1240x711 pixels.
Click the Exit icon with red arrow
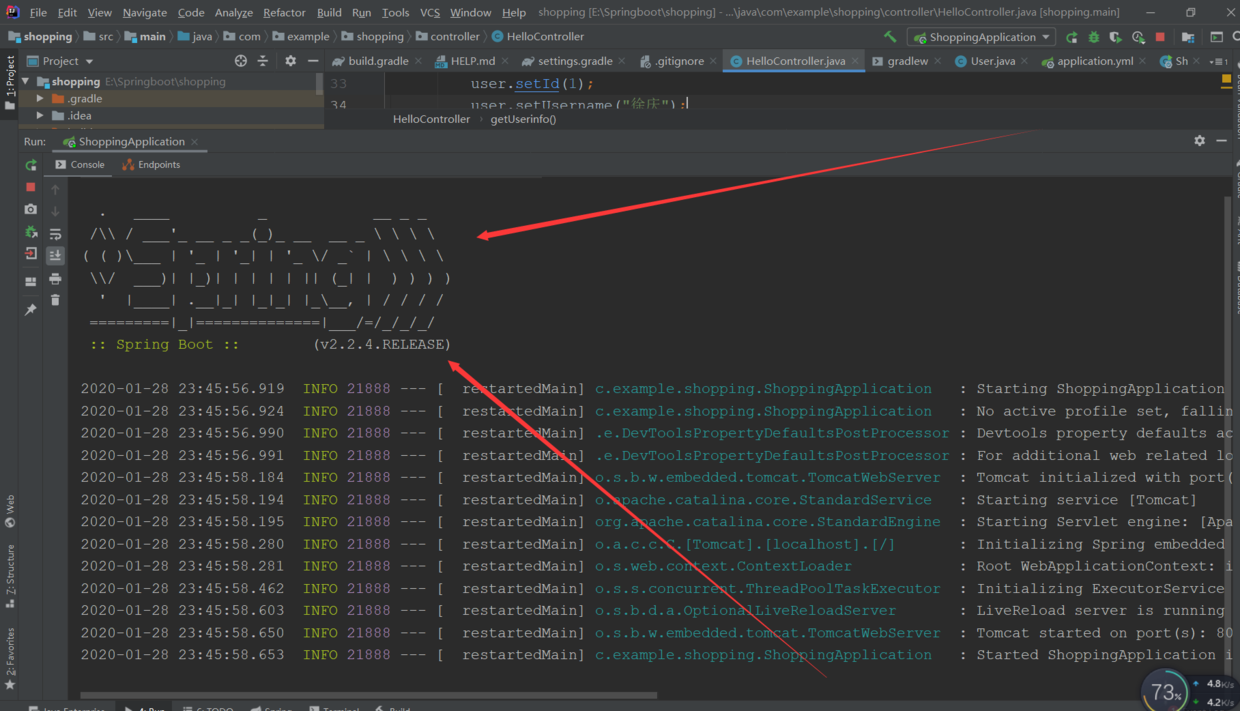click(x=31, y=255)
